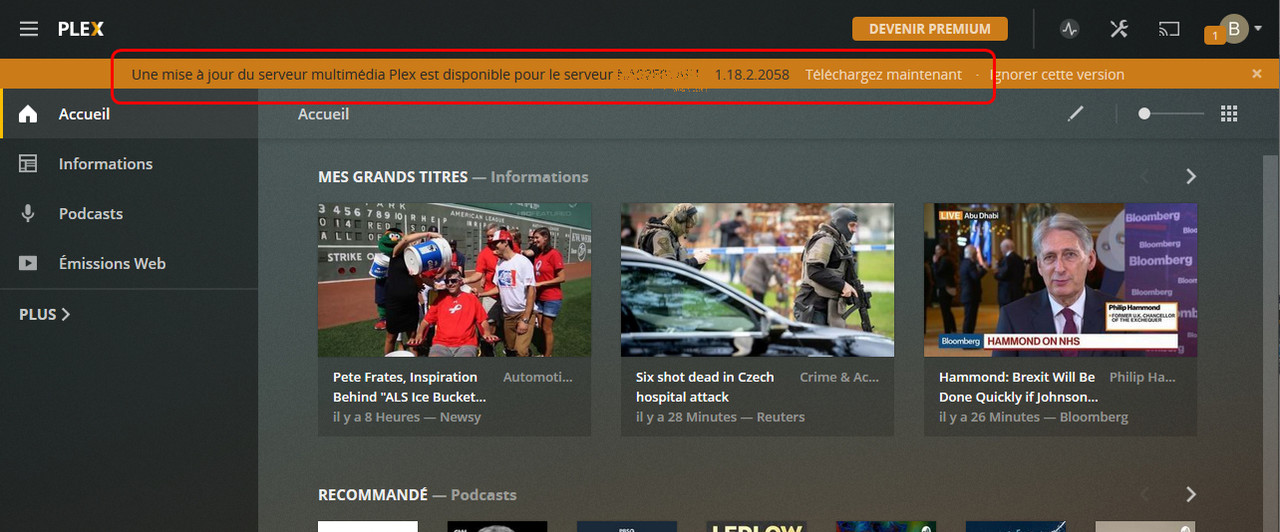Click il y a 28 Minutes — Reuters

(720, 417)
